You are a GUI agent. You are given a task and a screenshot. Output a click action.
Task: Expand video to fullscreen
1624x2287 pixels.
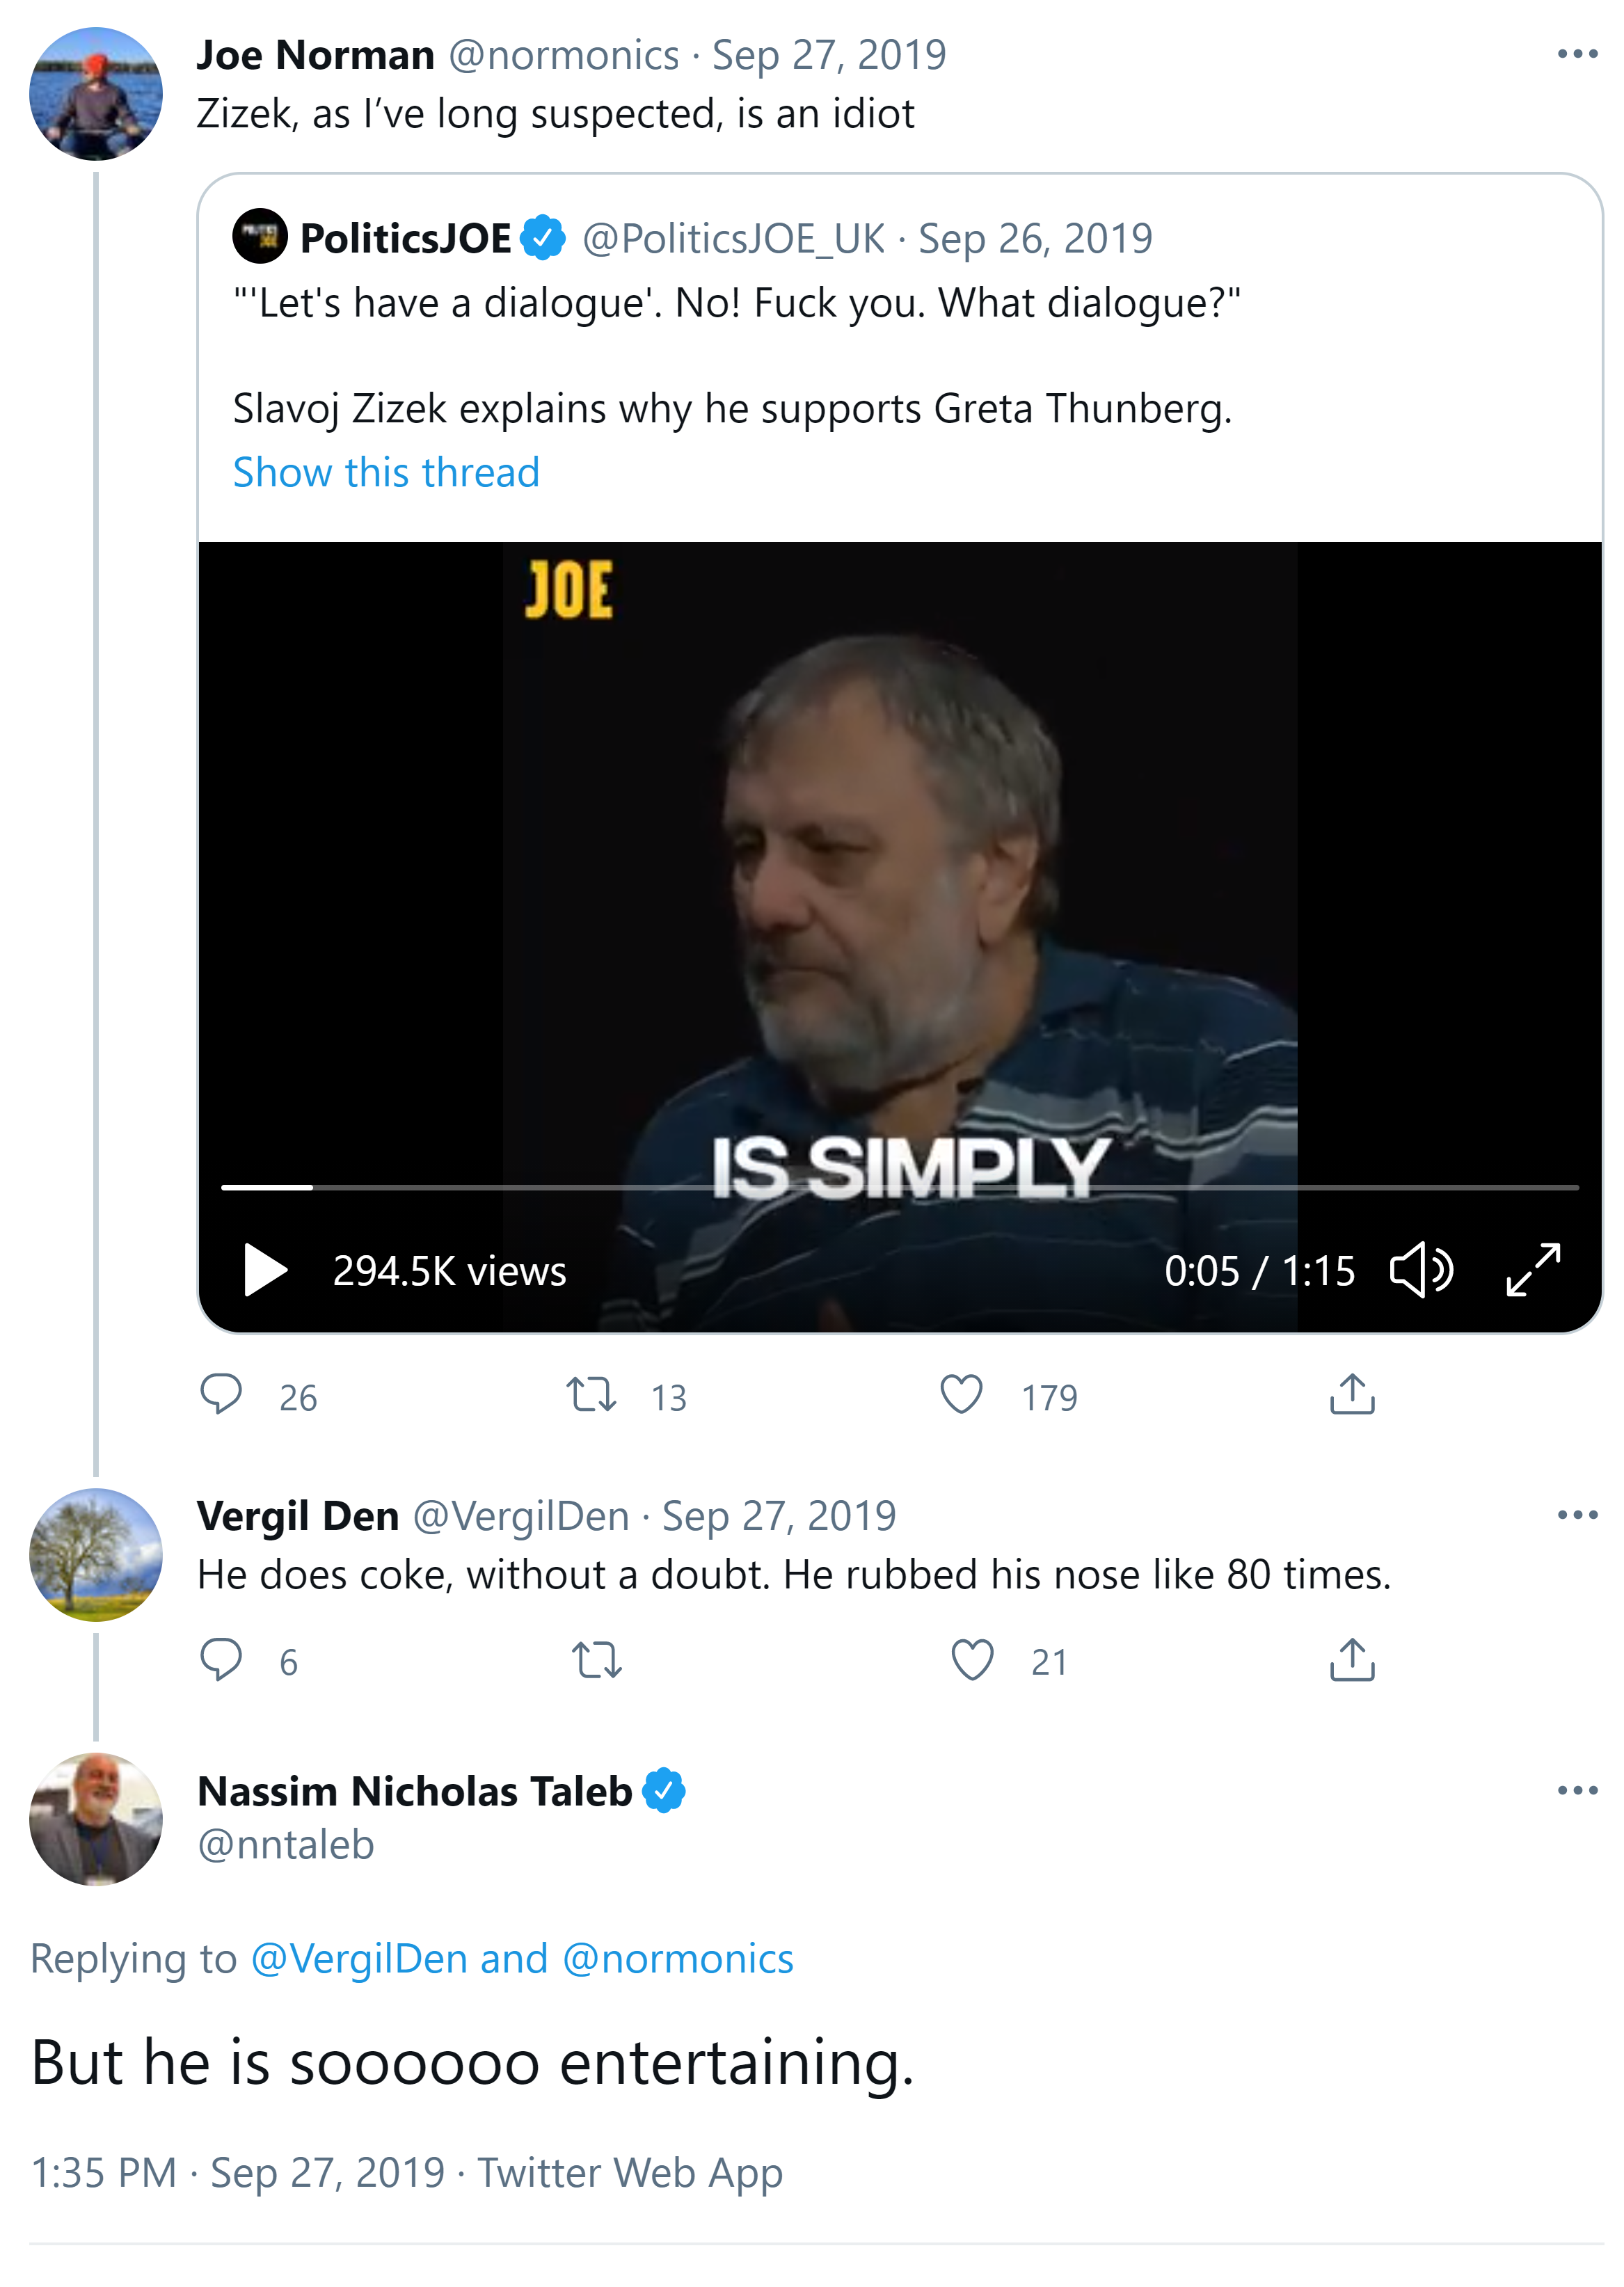click(1533, 1270)
